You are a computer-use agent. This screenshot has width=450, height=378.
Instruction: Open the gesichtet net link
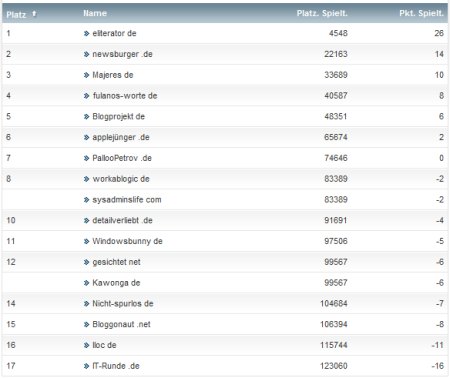(116, 262)
